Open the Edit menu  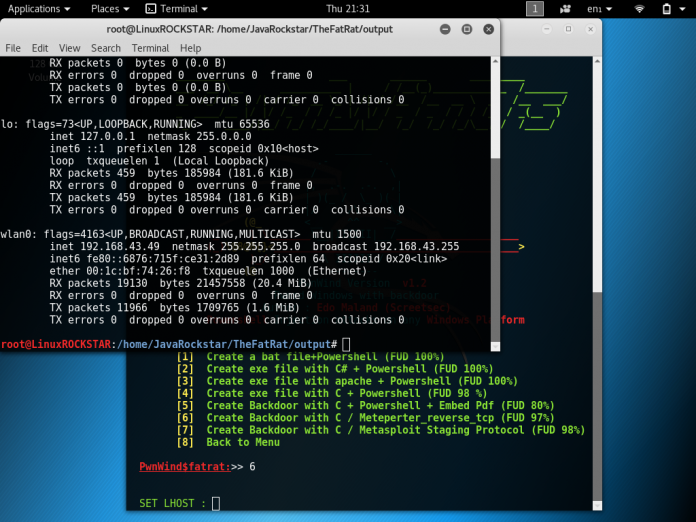tap(40, 48)
